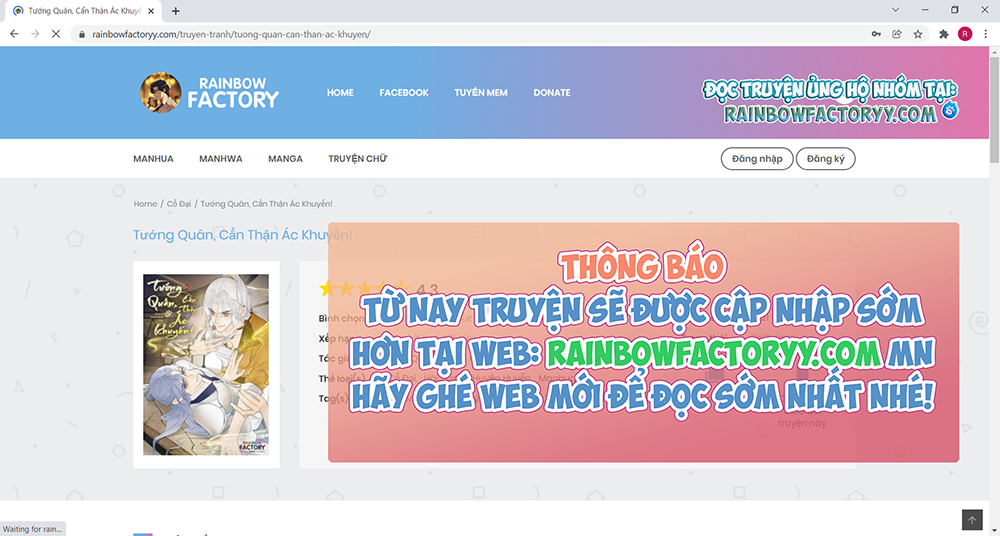Screen dimensions: 1000x536
Task: Click the password key icon in address bar
Action: click(x=876, y=33)
